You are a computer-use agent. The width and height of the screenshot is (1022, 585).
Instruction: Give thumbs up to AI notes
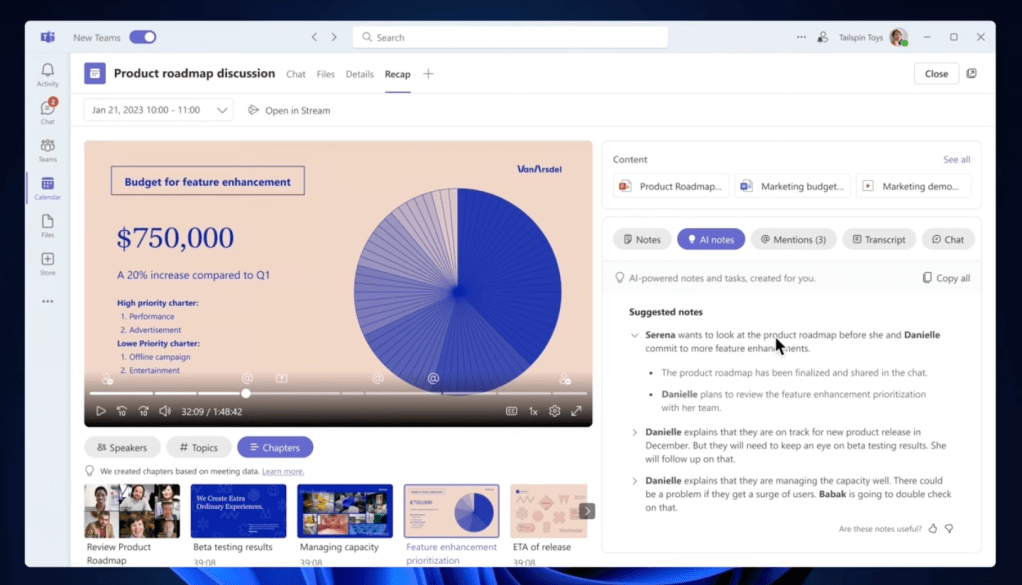tap(933, 528)
